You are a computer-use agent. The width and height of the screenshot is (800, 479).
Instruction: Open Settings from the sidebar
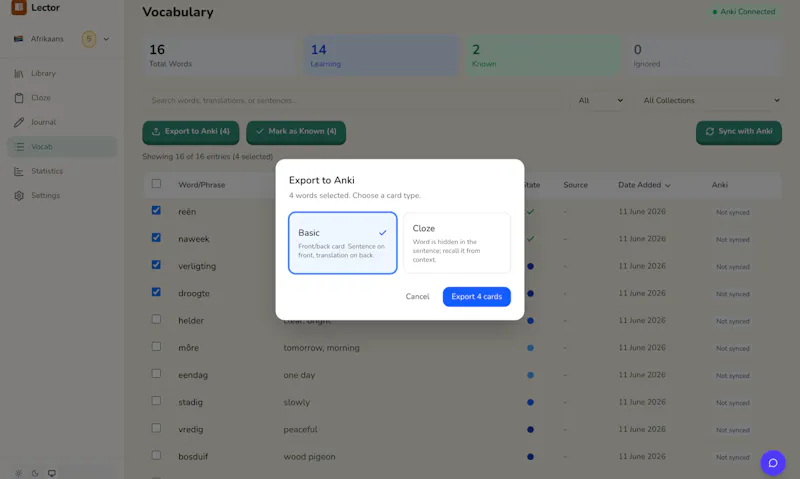tap(62, 196)
